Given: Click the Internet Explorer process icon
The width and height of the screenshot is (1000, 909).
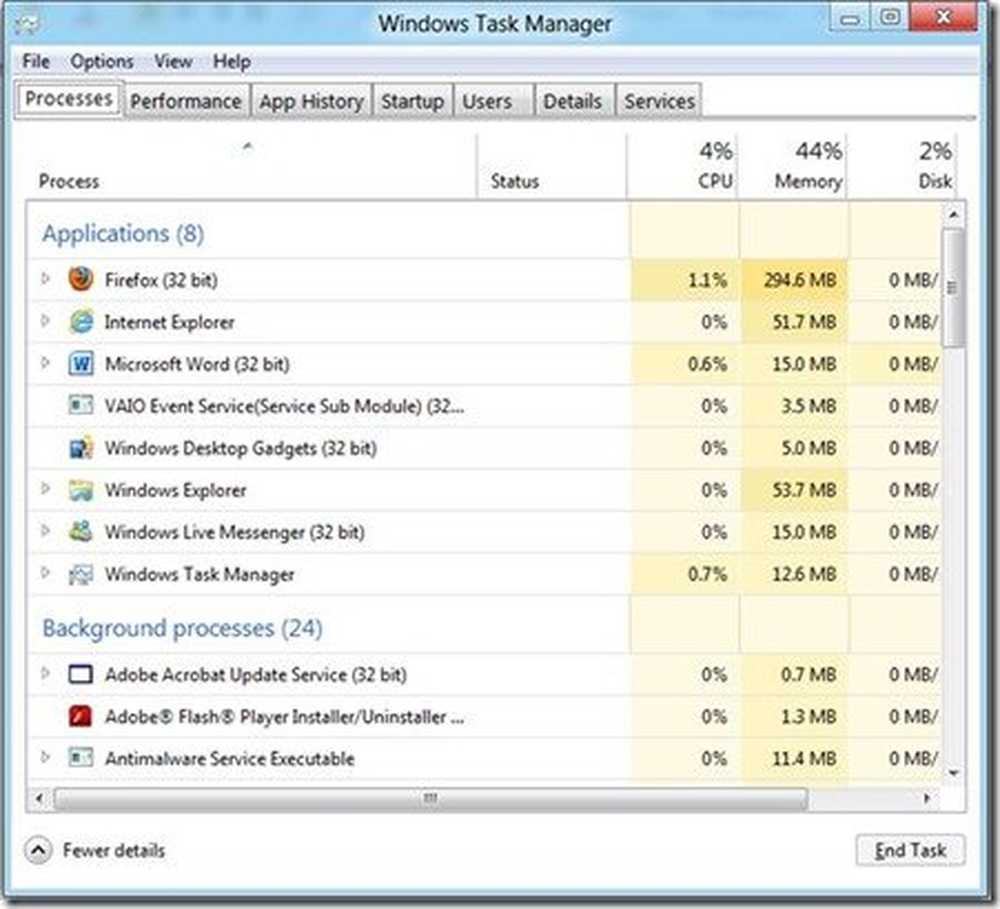Looking at the screenshot, I should click(81, 322).
